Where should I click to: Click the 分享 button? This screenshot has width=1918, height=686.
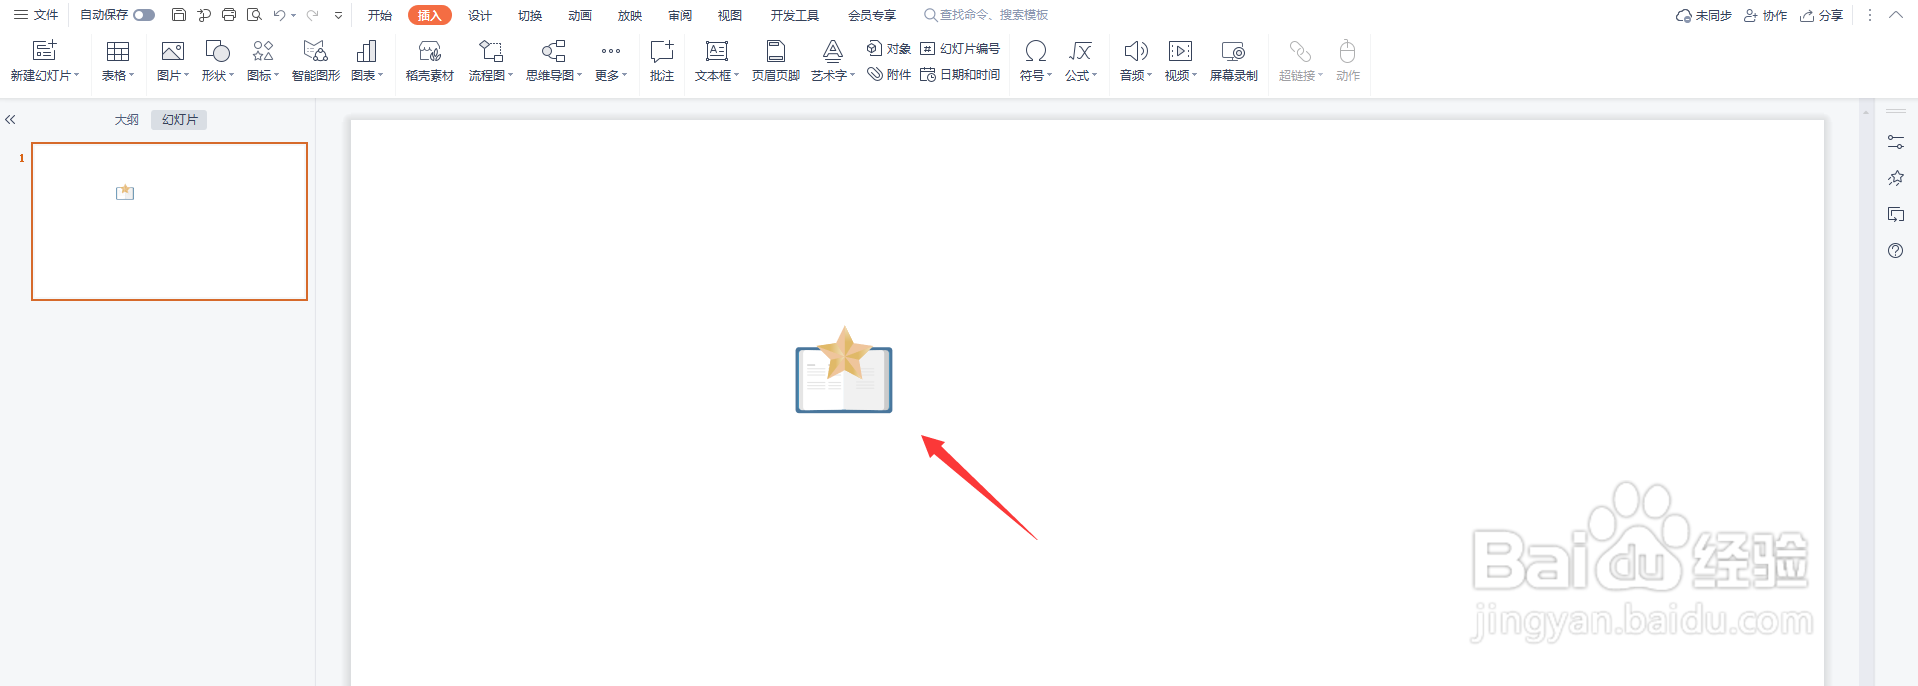[x=1822, y=15]
